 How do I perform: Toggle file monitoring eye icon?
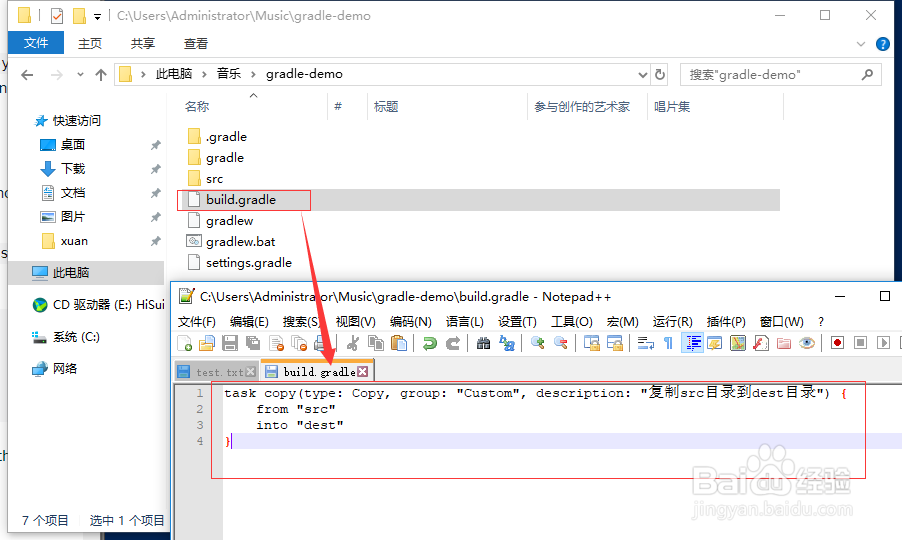point(807,343)
